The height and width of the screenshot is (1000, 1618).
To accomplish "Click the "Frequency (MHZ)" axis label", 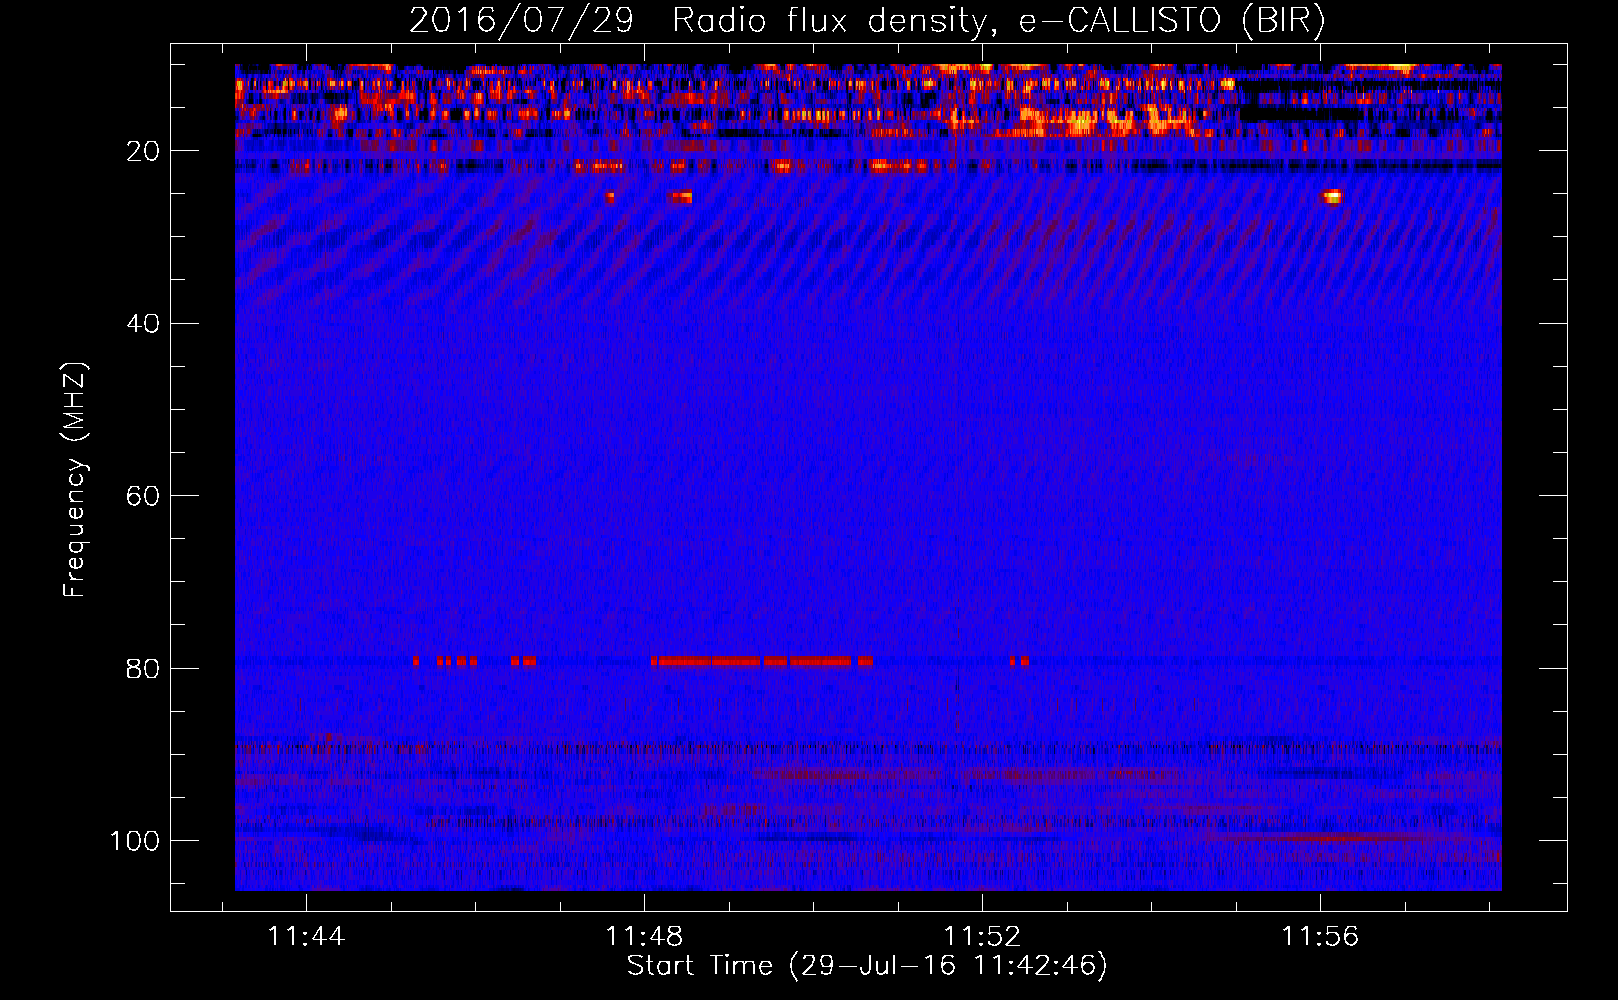I will pos(75,480).
